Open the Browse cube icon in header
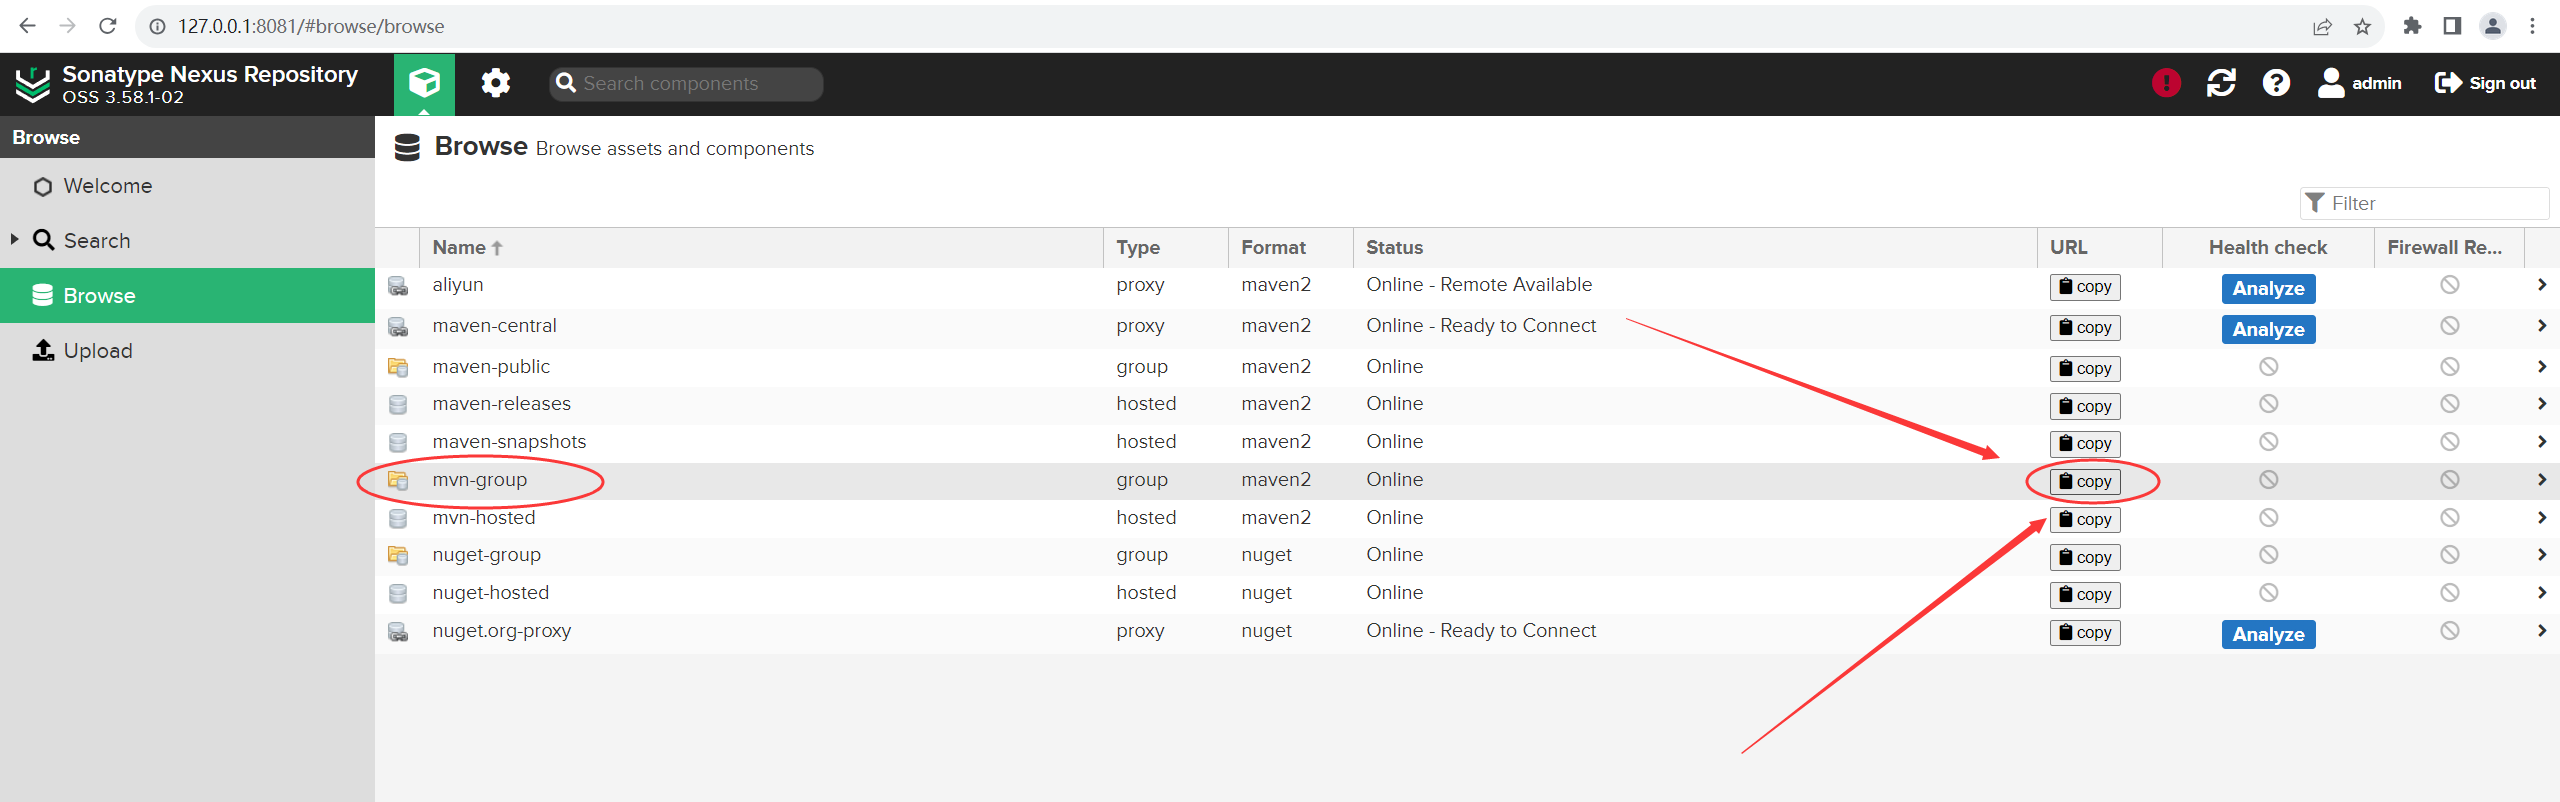The height and width of the screenshot is (802, 2560). 424,83
